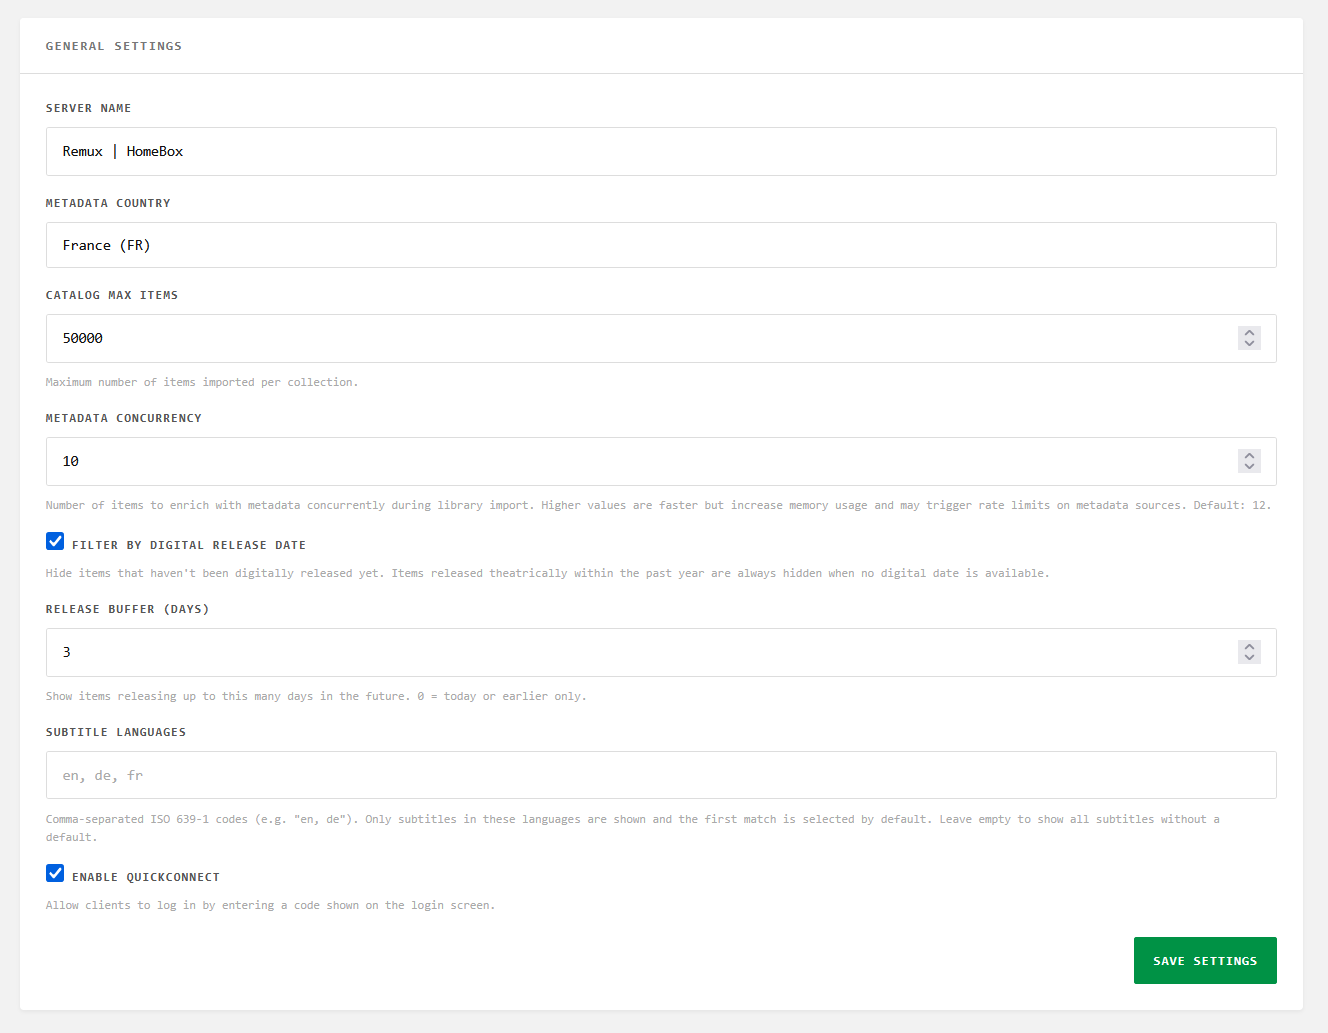
Task: Disable the Enable QuickConnect checkbox
Action: point(55,873)
